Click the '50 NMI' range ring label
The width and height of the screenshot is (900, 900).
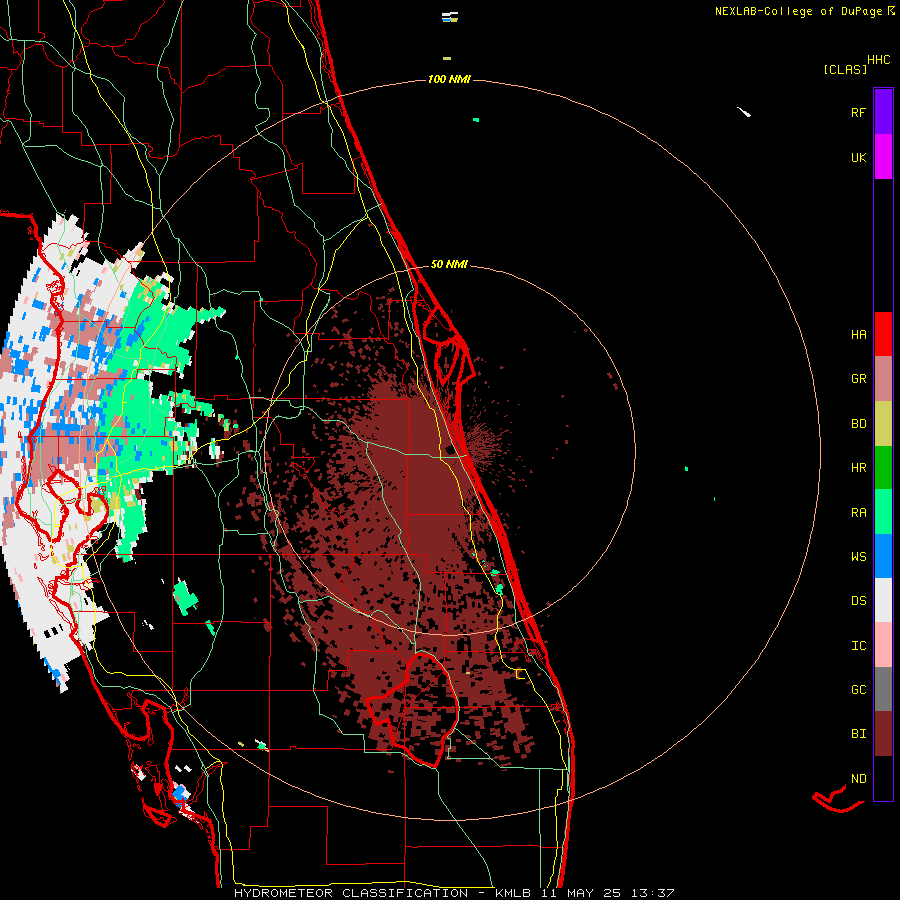click(x=449, y=264)
